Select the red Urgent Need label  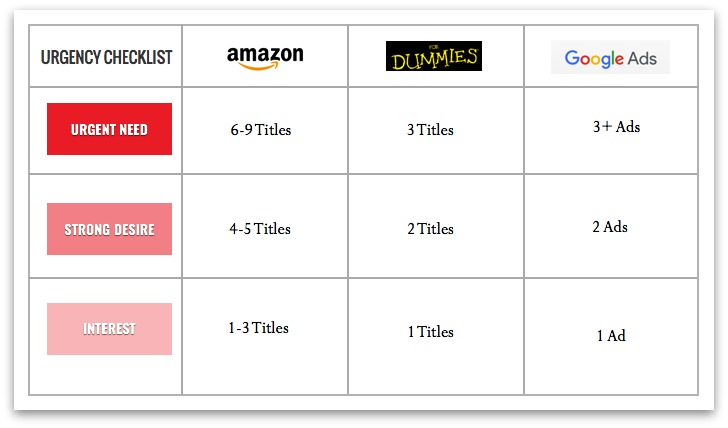click(109, 129)
